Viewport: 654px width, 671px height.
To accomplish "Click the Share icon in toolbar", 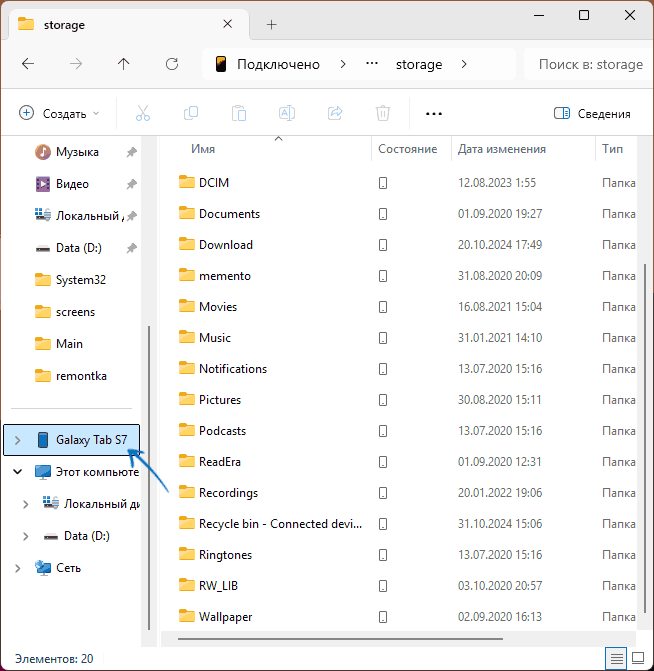I will coord(335,113).
